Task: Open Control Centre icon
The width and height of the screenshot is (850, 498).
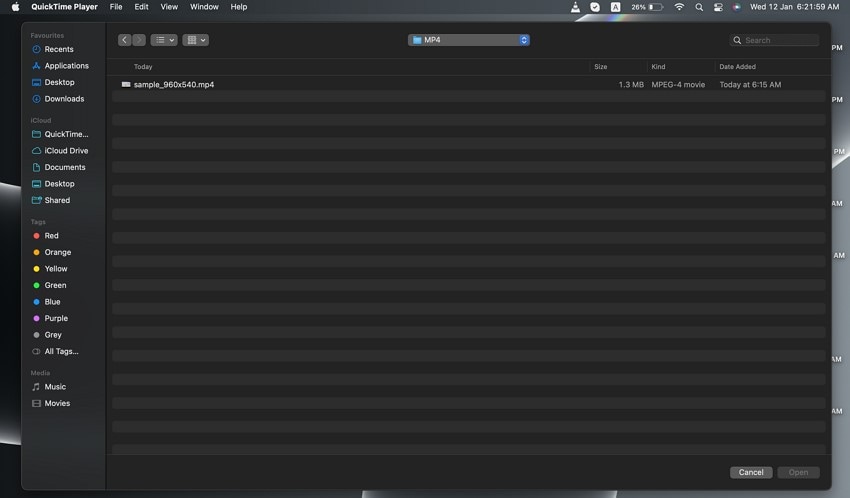Action: click(718, 7)
